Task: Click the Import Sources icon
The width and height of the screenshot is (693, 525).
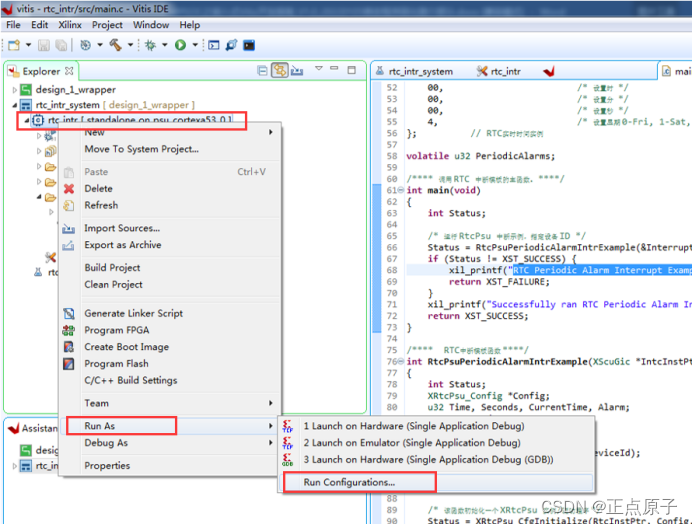Action: [x=69, y=228]
